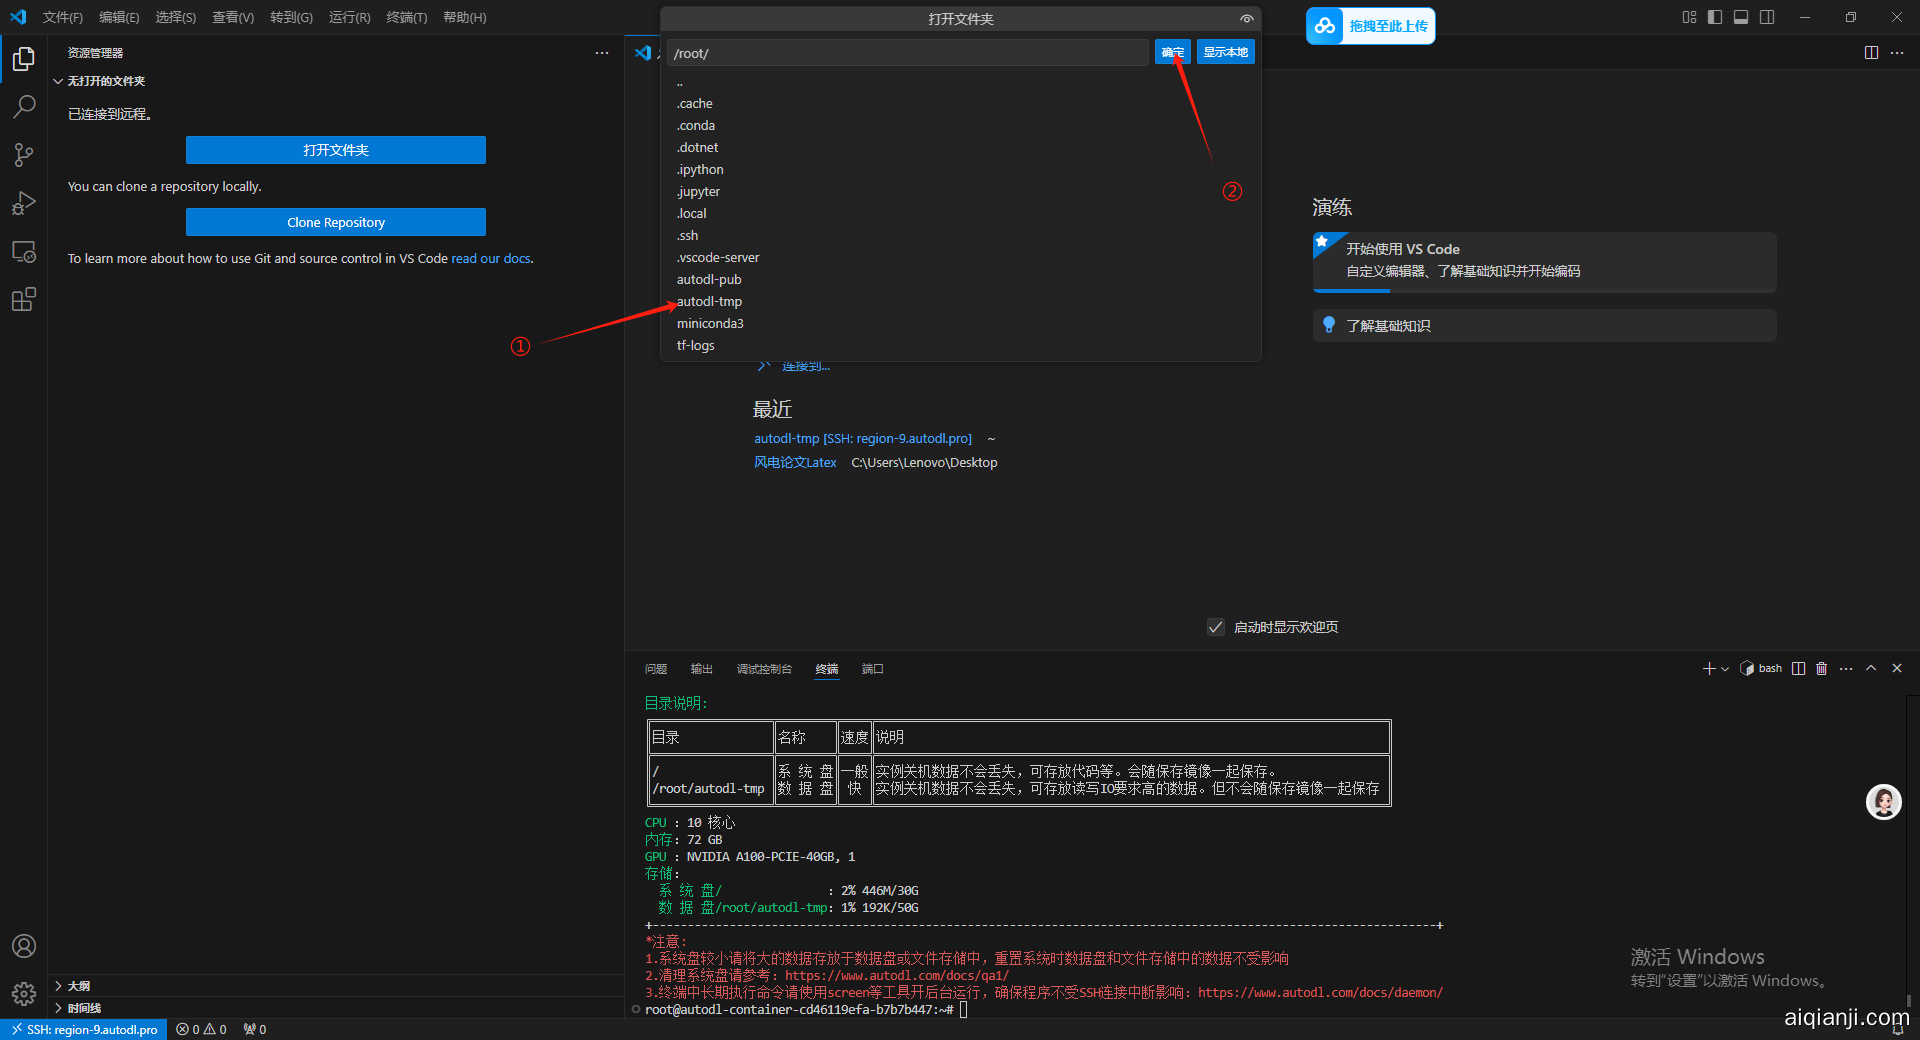Open the new terminal launch profile dropdown
1920x1040 pixels.
click(1725, 669)
